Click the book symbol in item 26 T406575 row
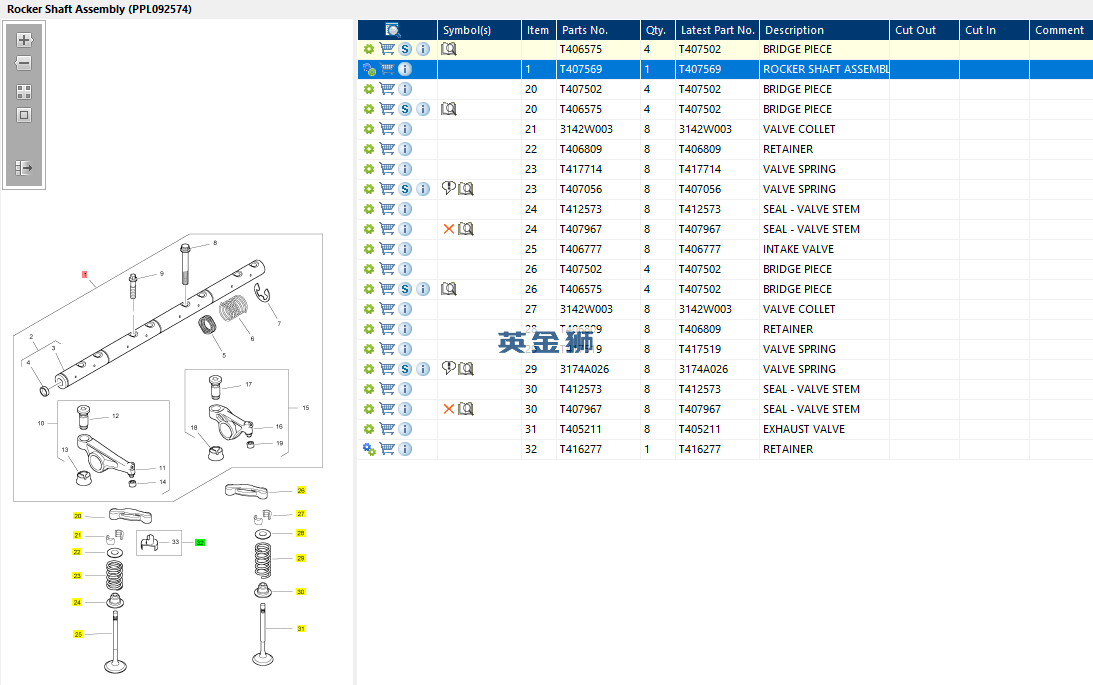The image size is (1093, 685). click(449, 288)
